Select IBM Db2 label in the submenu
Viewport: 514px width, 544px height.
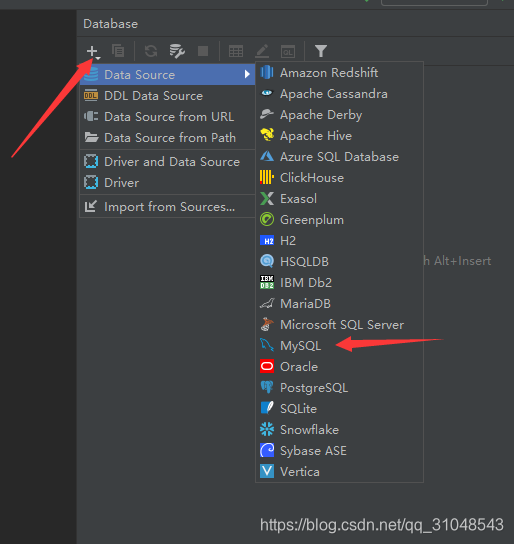[x=306, y=282]
